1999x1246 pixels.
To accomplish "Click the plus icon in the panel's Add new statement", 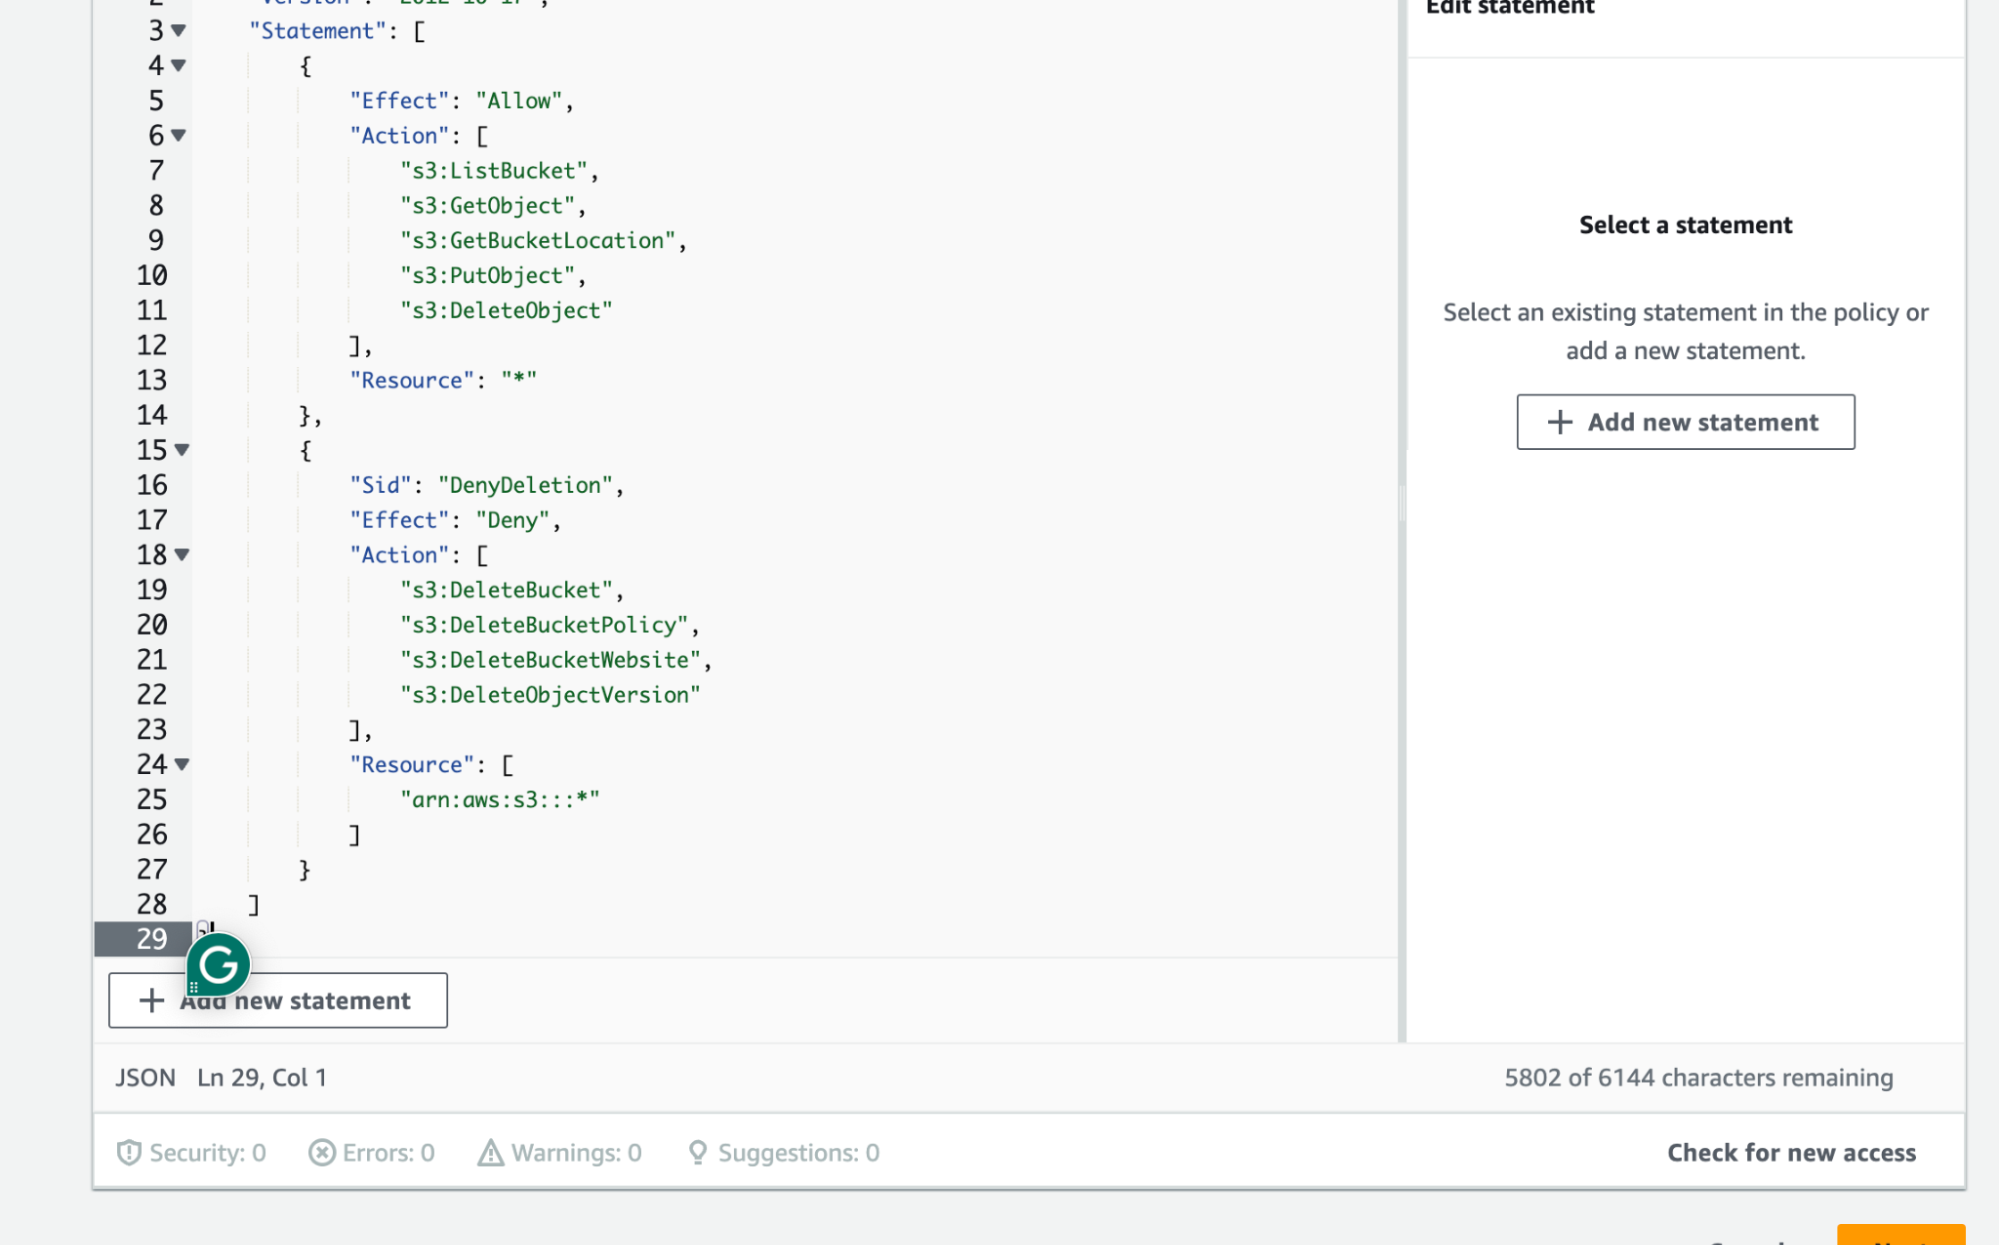I will coord(1560,422).
